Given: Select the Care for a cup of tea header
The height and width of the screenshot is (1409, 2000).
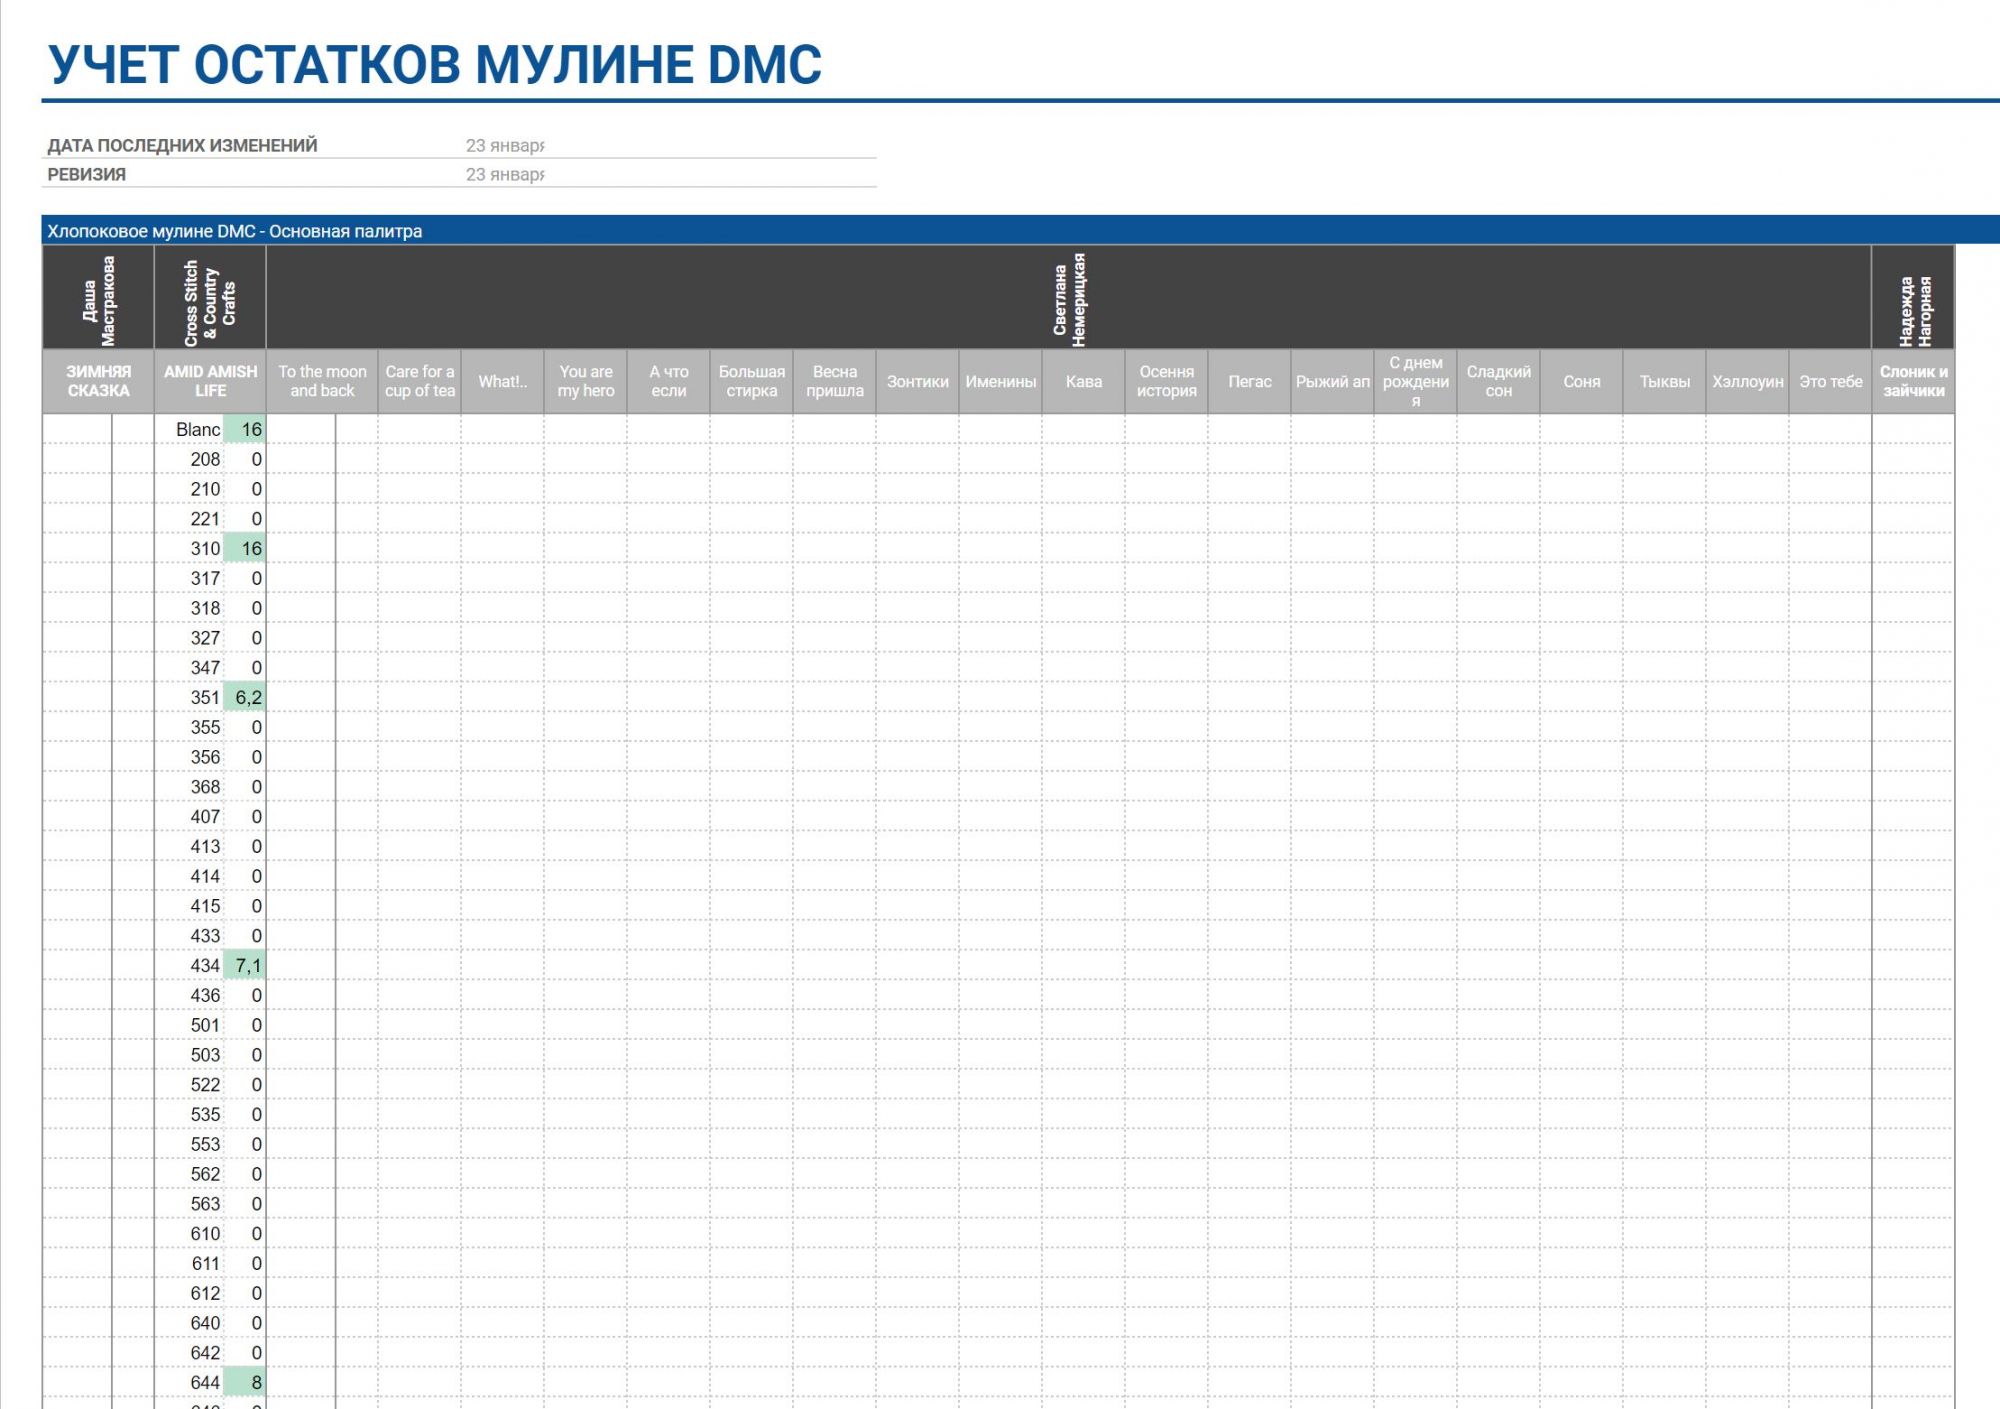Looking at the screenshot, I should [419, 381].
